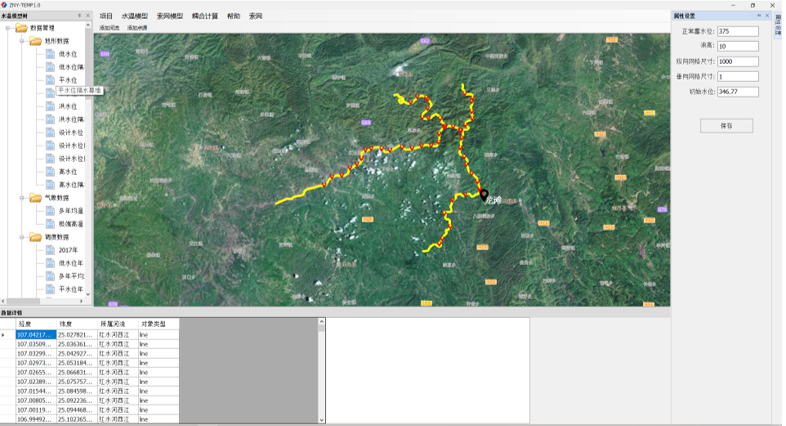Viewport: 786px width, 426px height.
Task: Click the second 添加 toolbar button
Action: click(137, 28)
